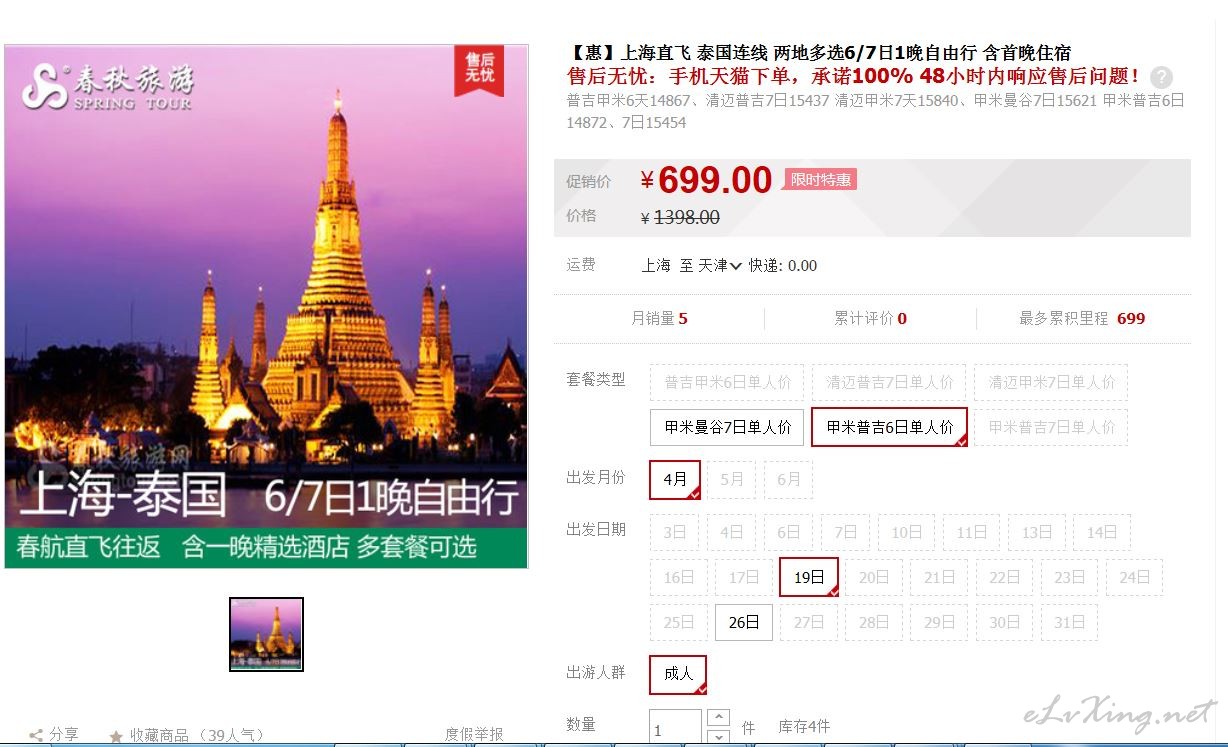
Task: Click the product thumbnail below main image
Action: [x=266, y=634]
